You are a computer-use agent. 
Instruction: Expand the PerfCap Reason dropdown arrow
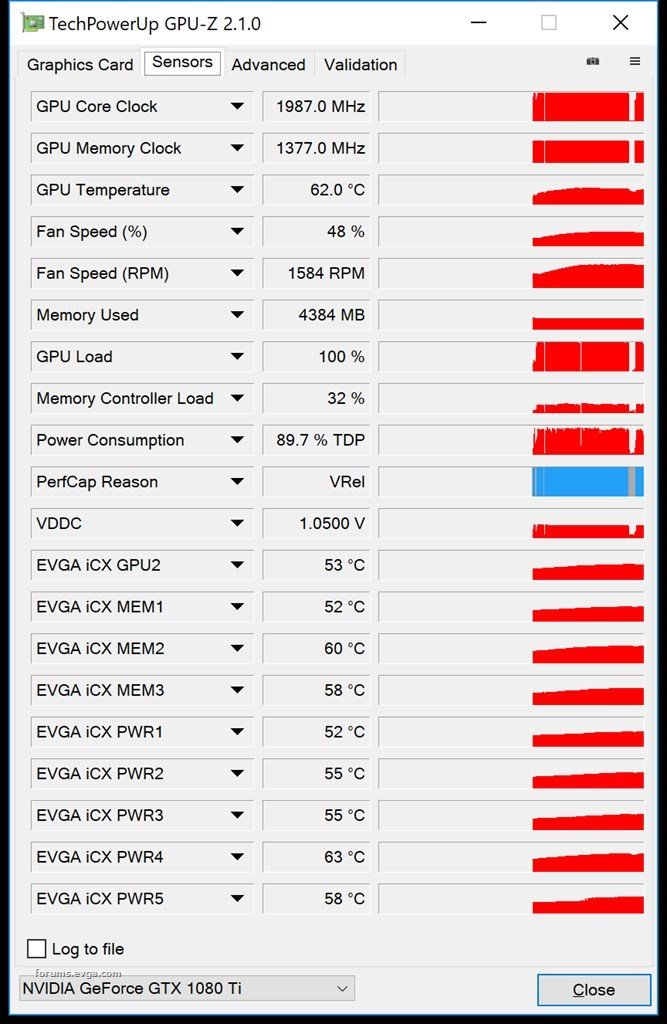tap(237, 482)
